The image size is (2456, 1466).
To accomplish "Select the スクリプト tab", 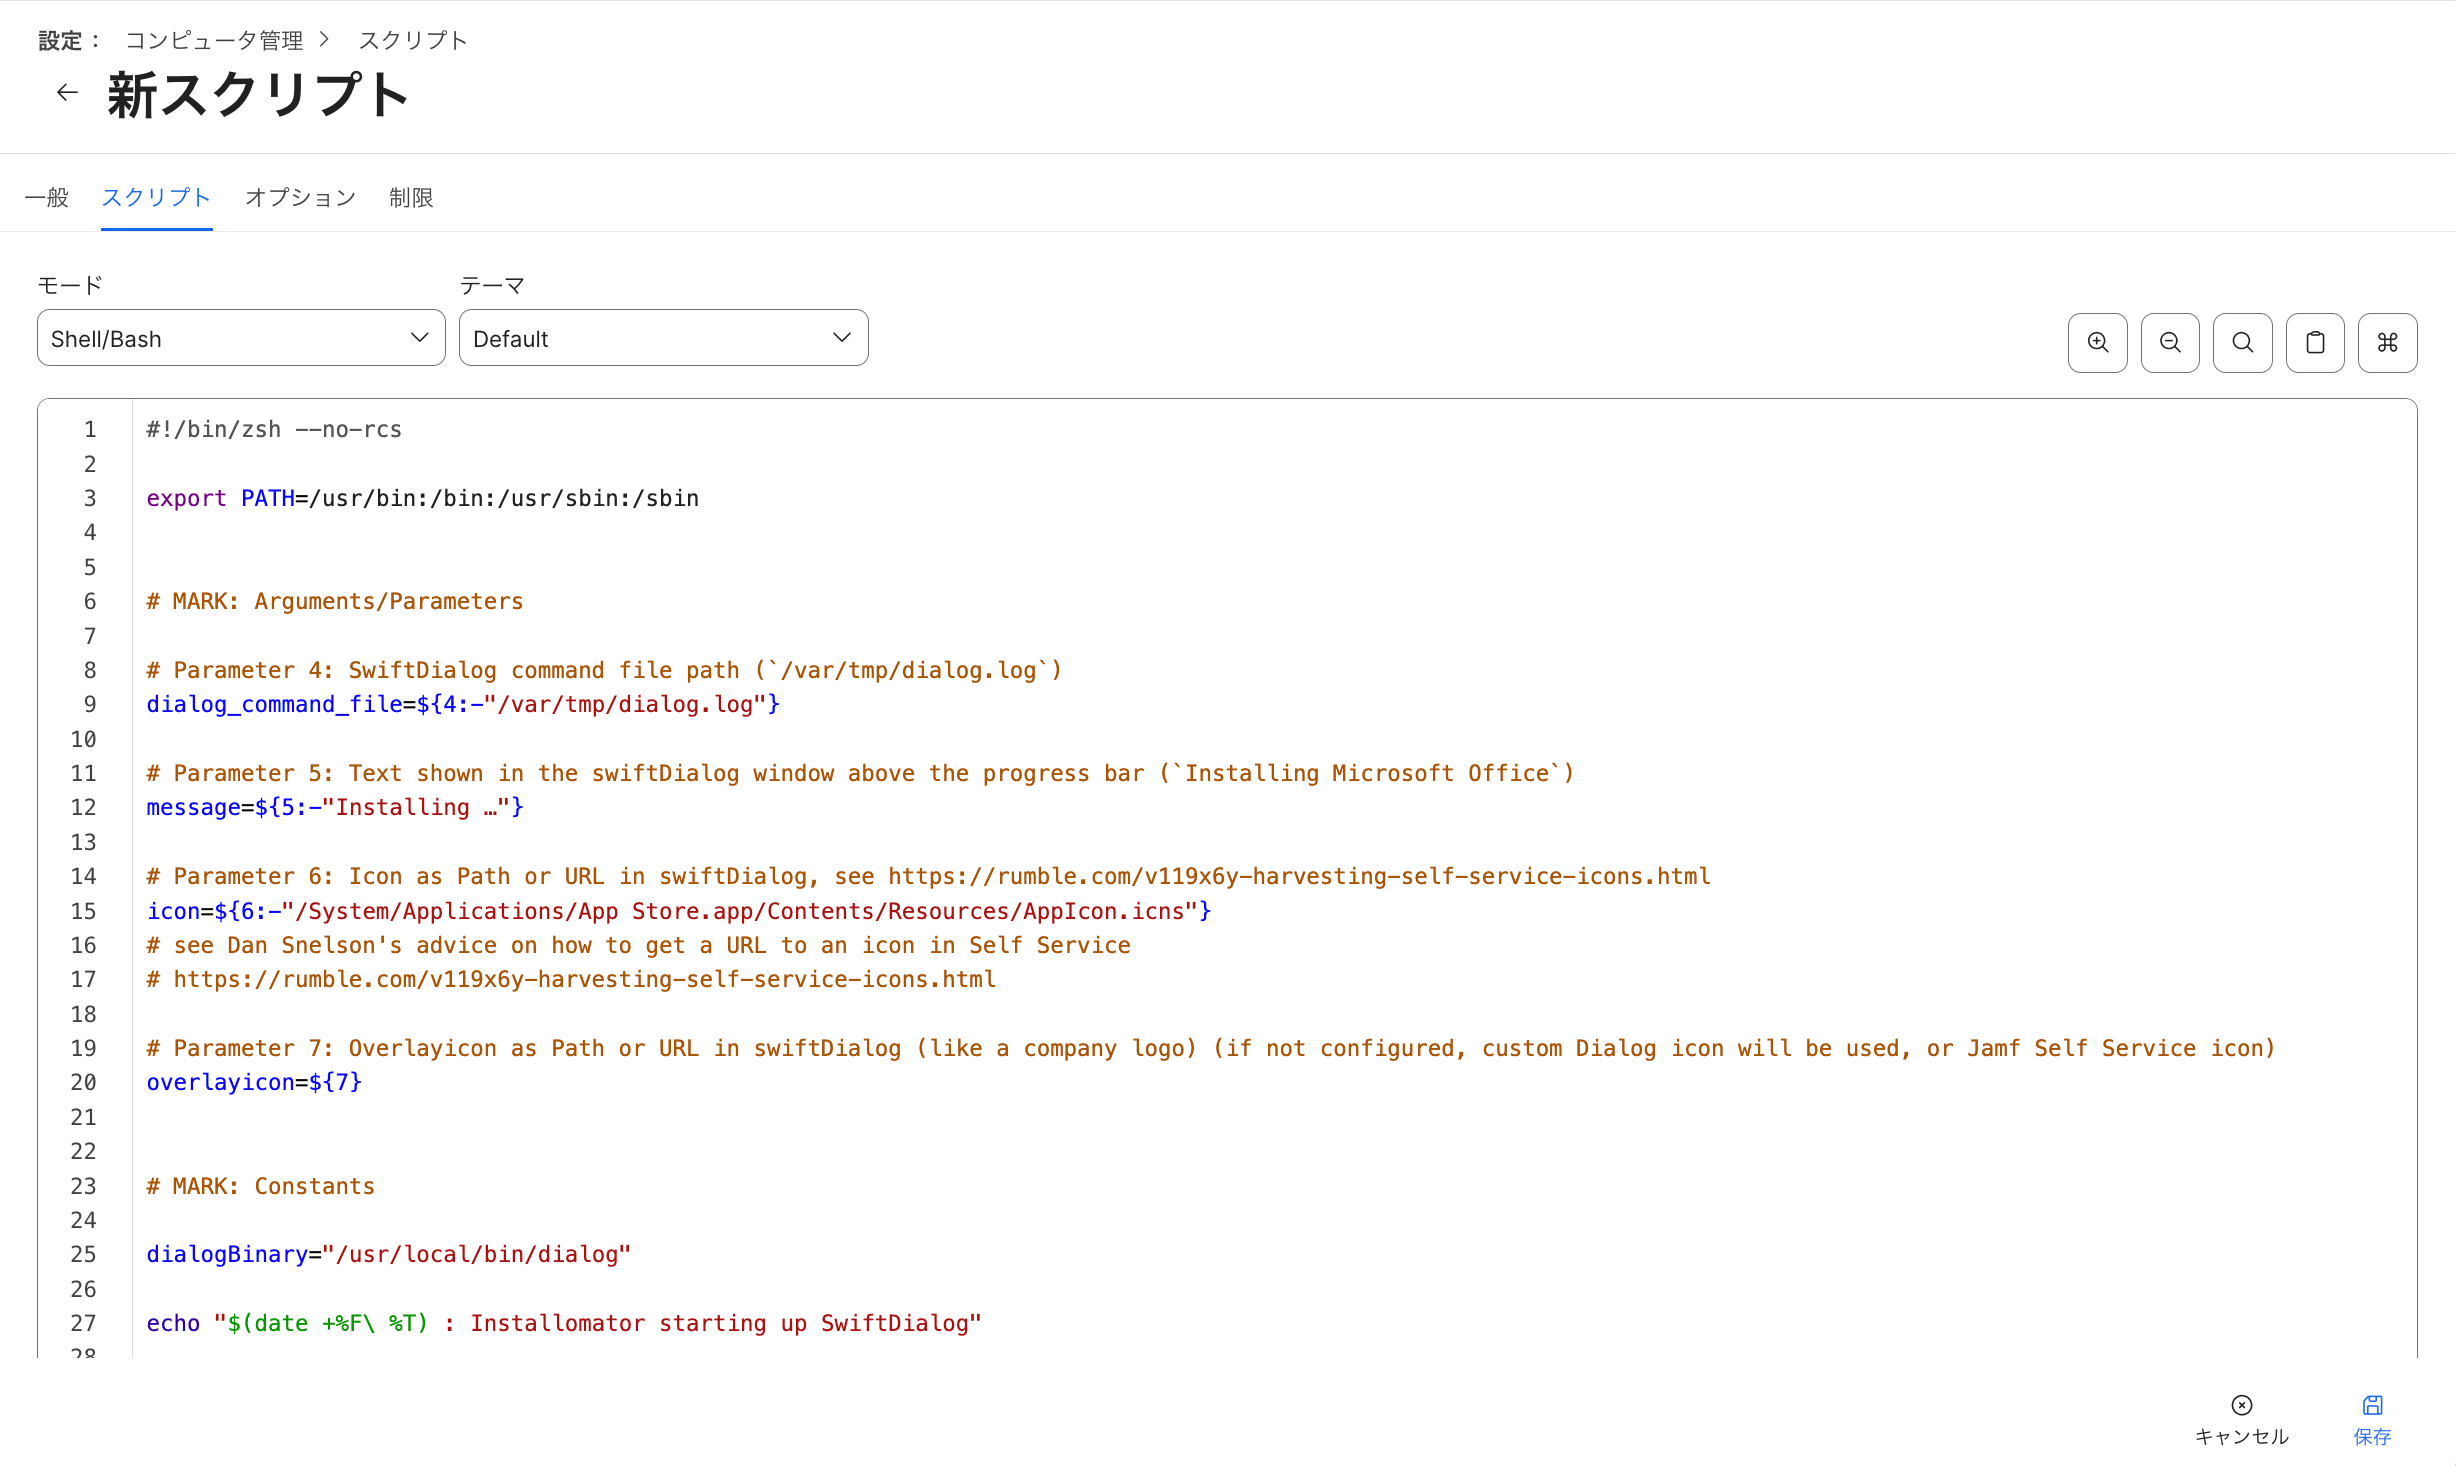I will (x=156, y=197).
